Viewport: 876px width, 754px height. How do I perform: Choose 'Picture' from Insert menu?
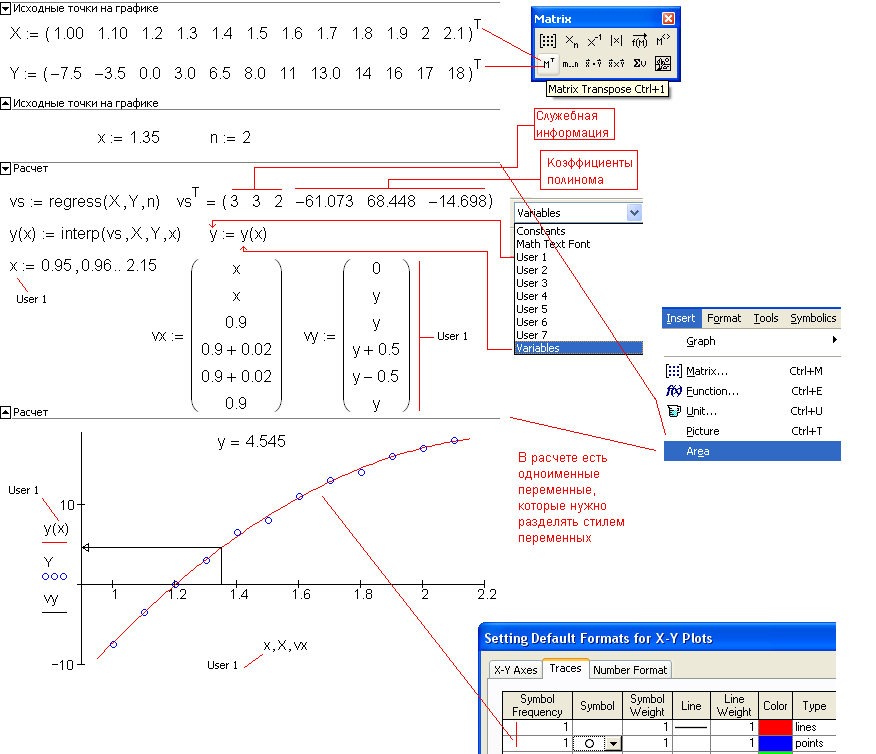[x=752, y=431]
